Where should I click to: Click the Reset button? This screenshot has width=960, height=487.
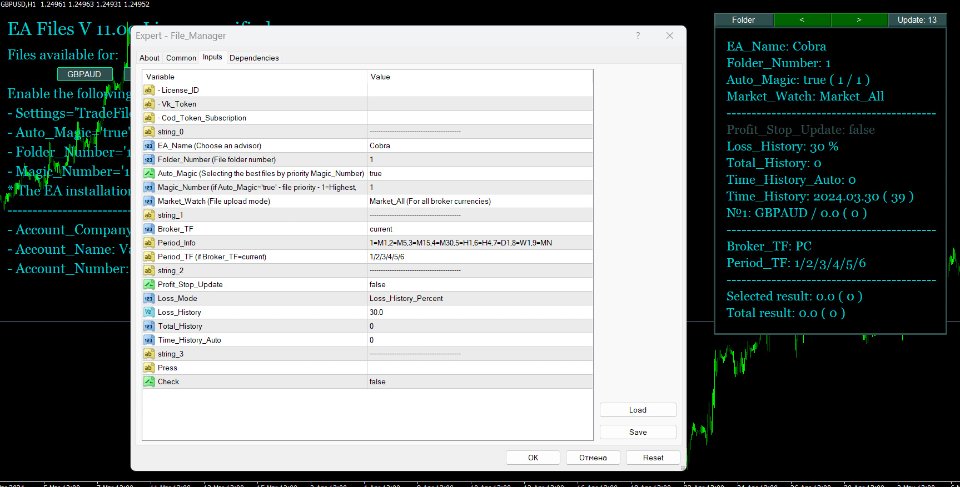(653, 458)
